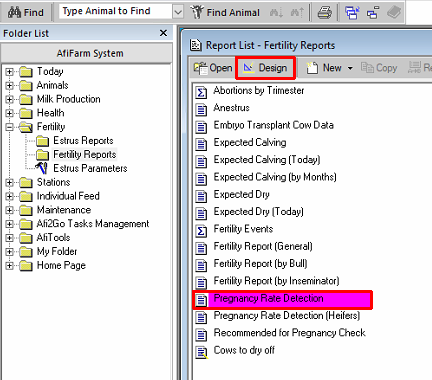Viewport: 432px width, 380px height.
Task: Collapse the Fertility folder node
Action: [10, 127]
